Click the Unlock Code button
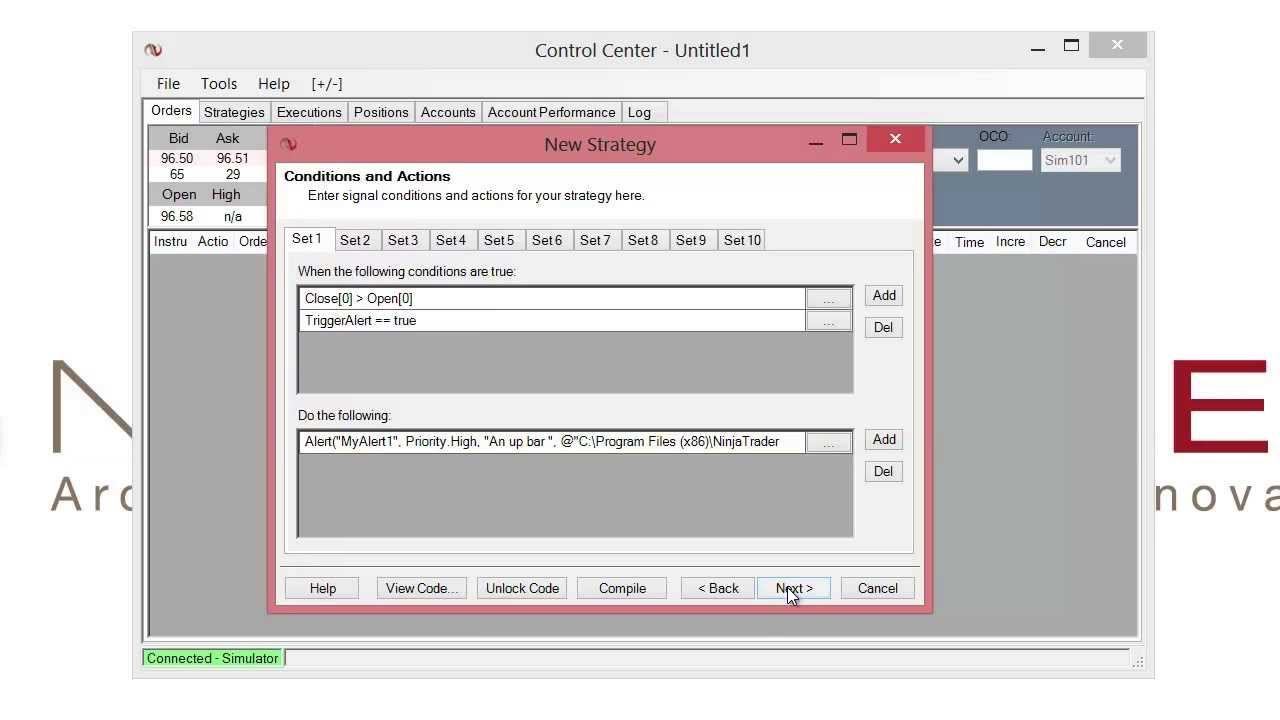Screen dimensions: 1280x720 coord(522,588)
